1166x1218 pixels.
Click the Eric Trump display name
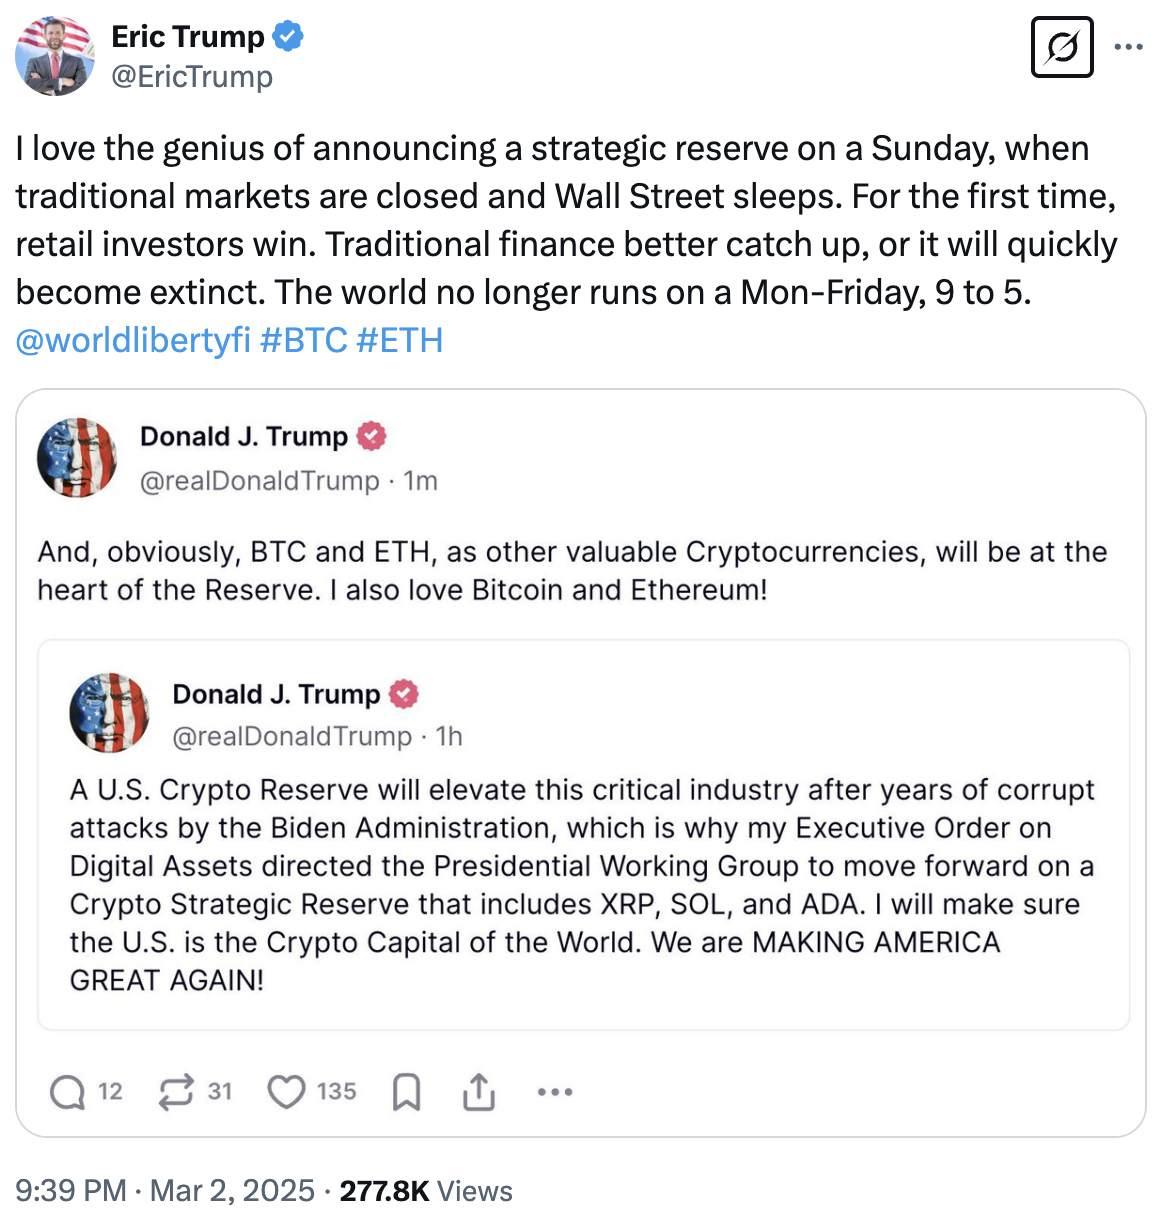pos(188,37)
